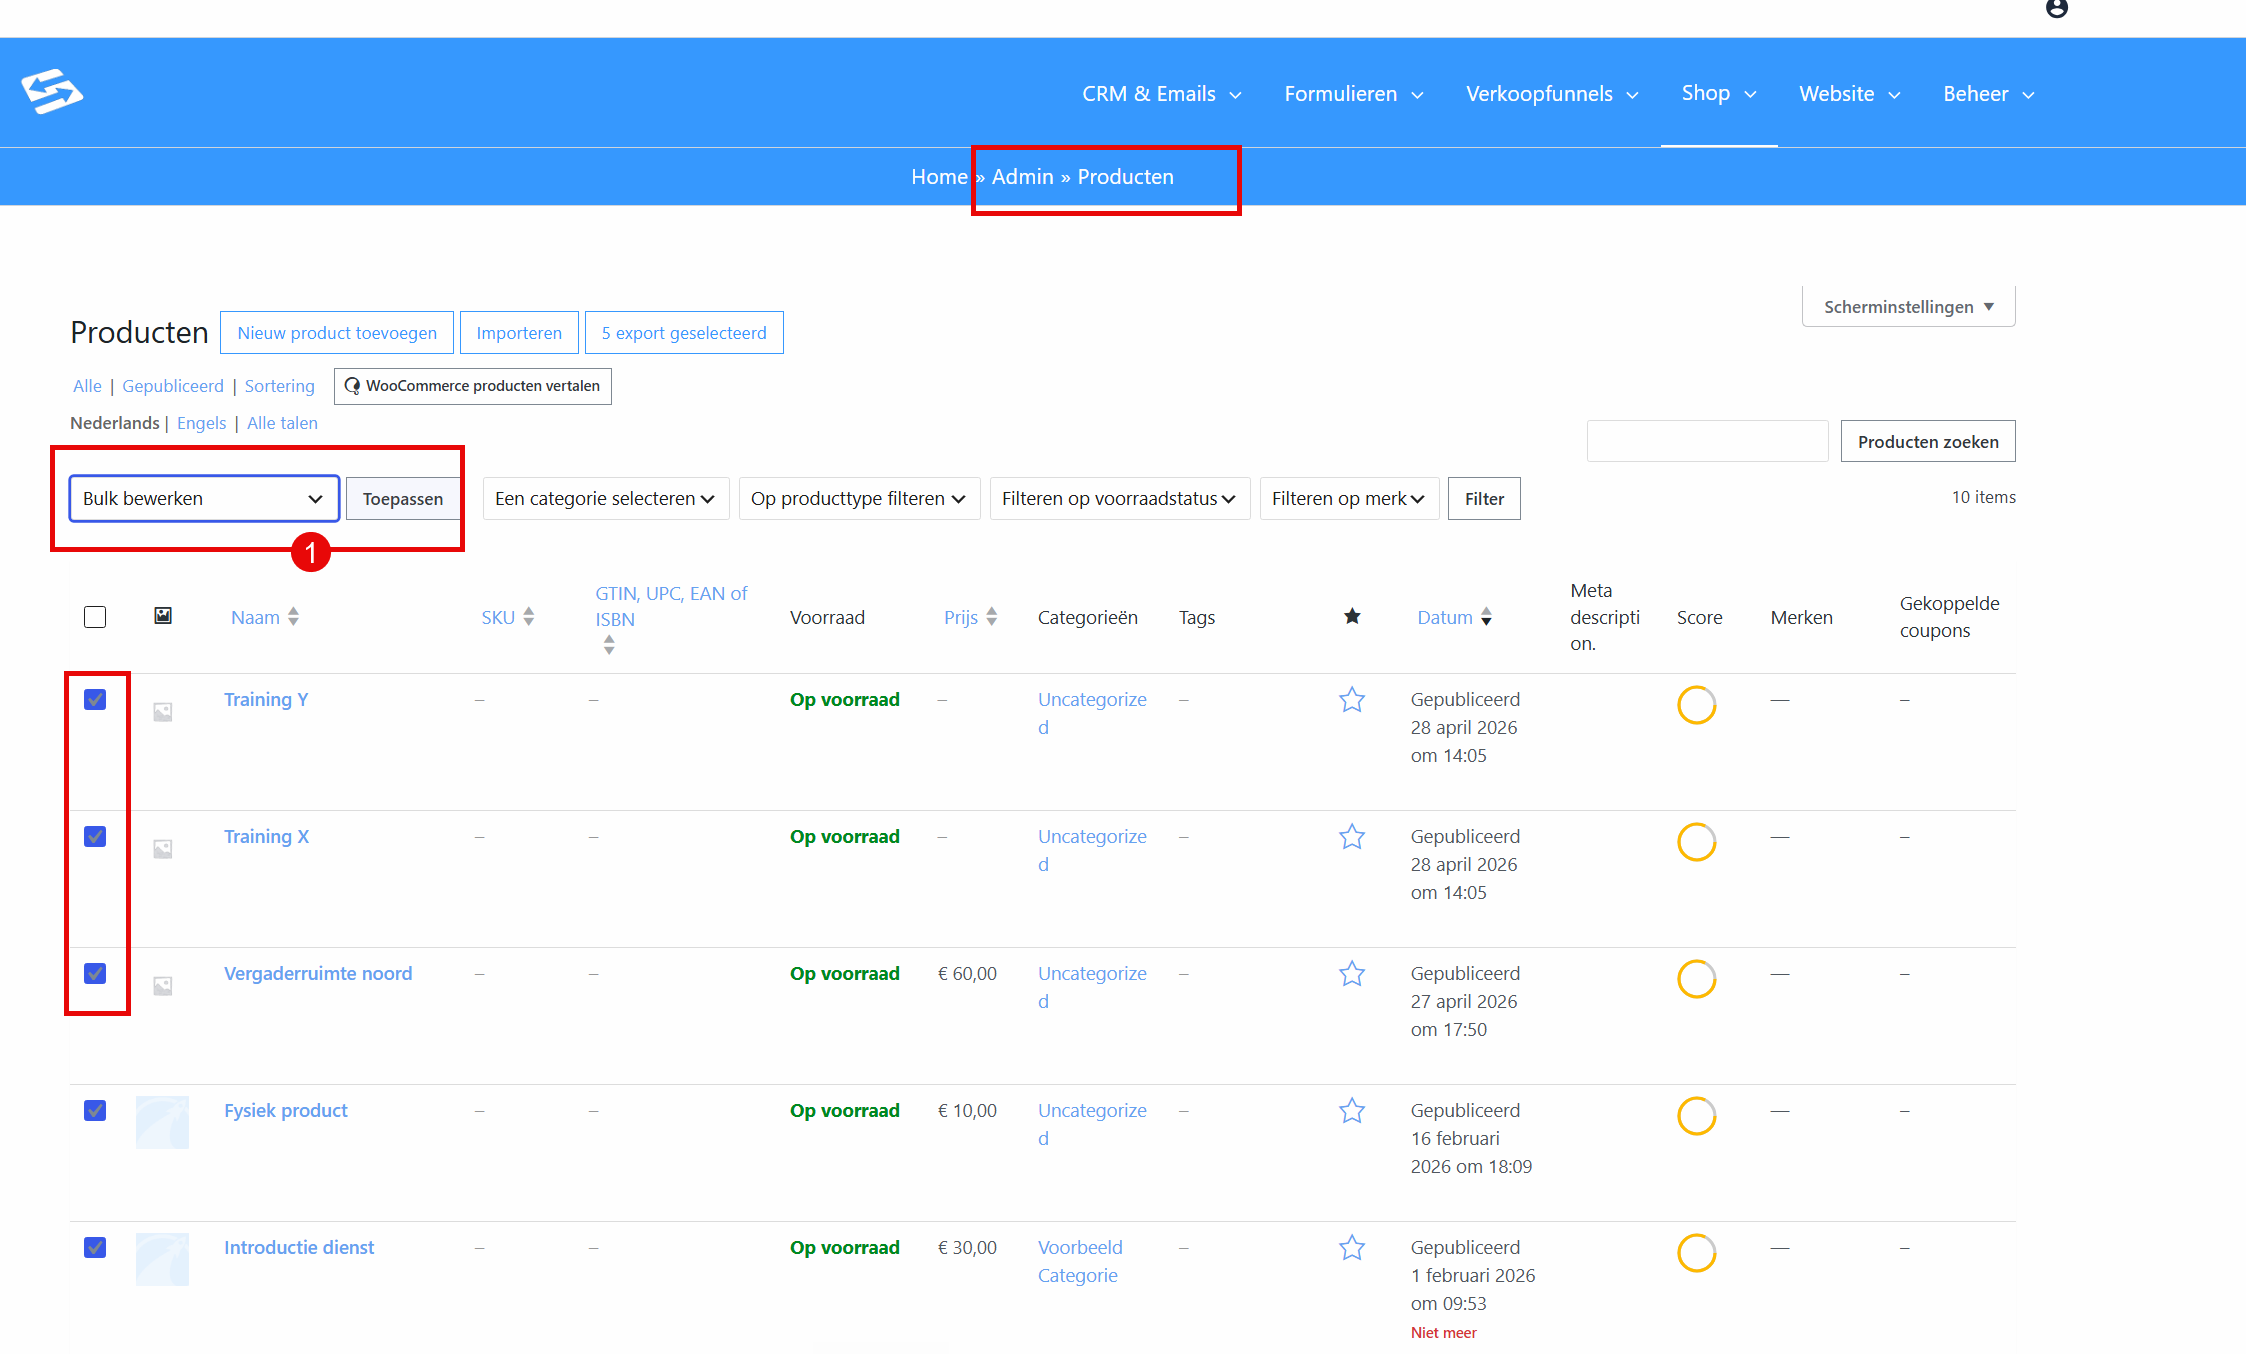
Task: Uncheck the Training Y checkbox
Action: tap(95, 699)
